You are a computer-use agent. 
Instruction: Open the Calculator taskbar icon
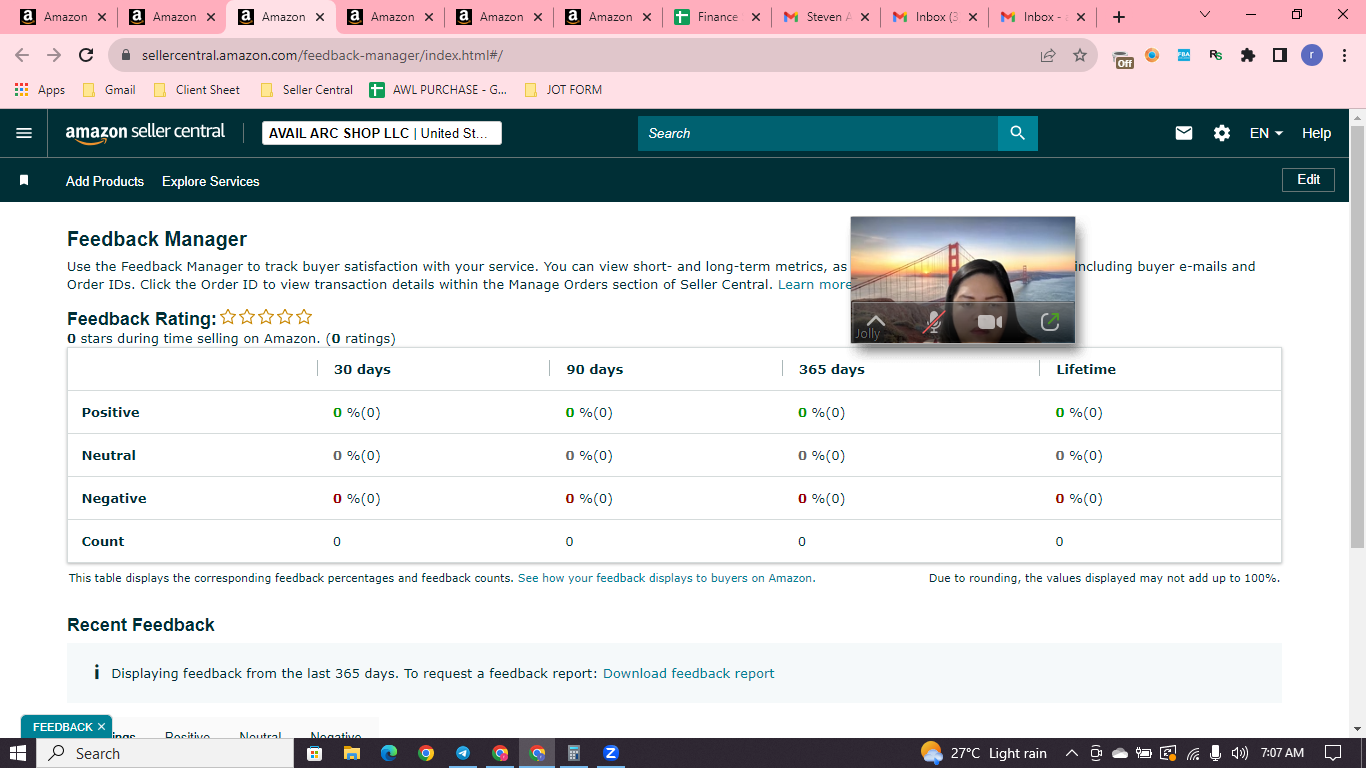[574, 753]
